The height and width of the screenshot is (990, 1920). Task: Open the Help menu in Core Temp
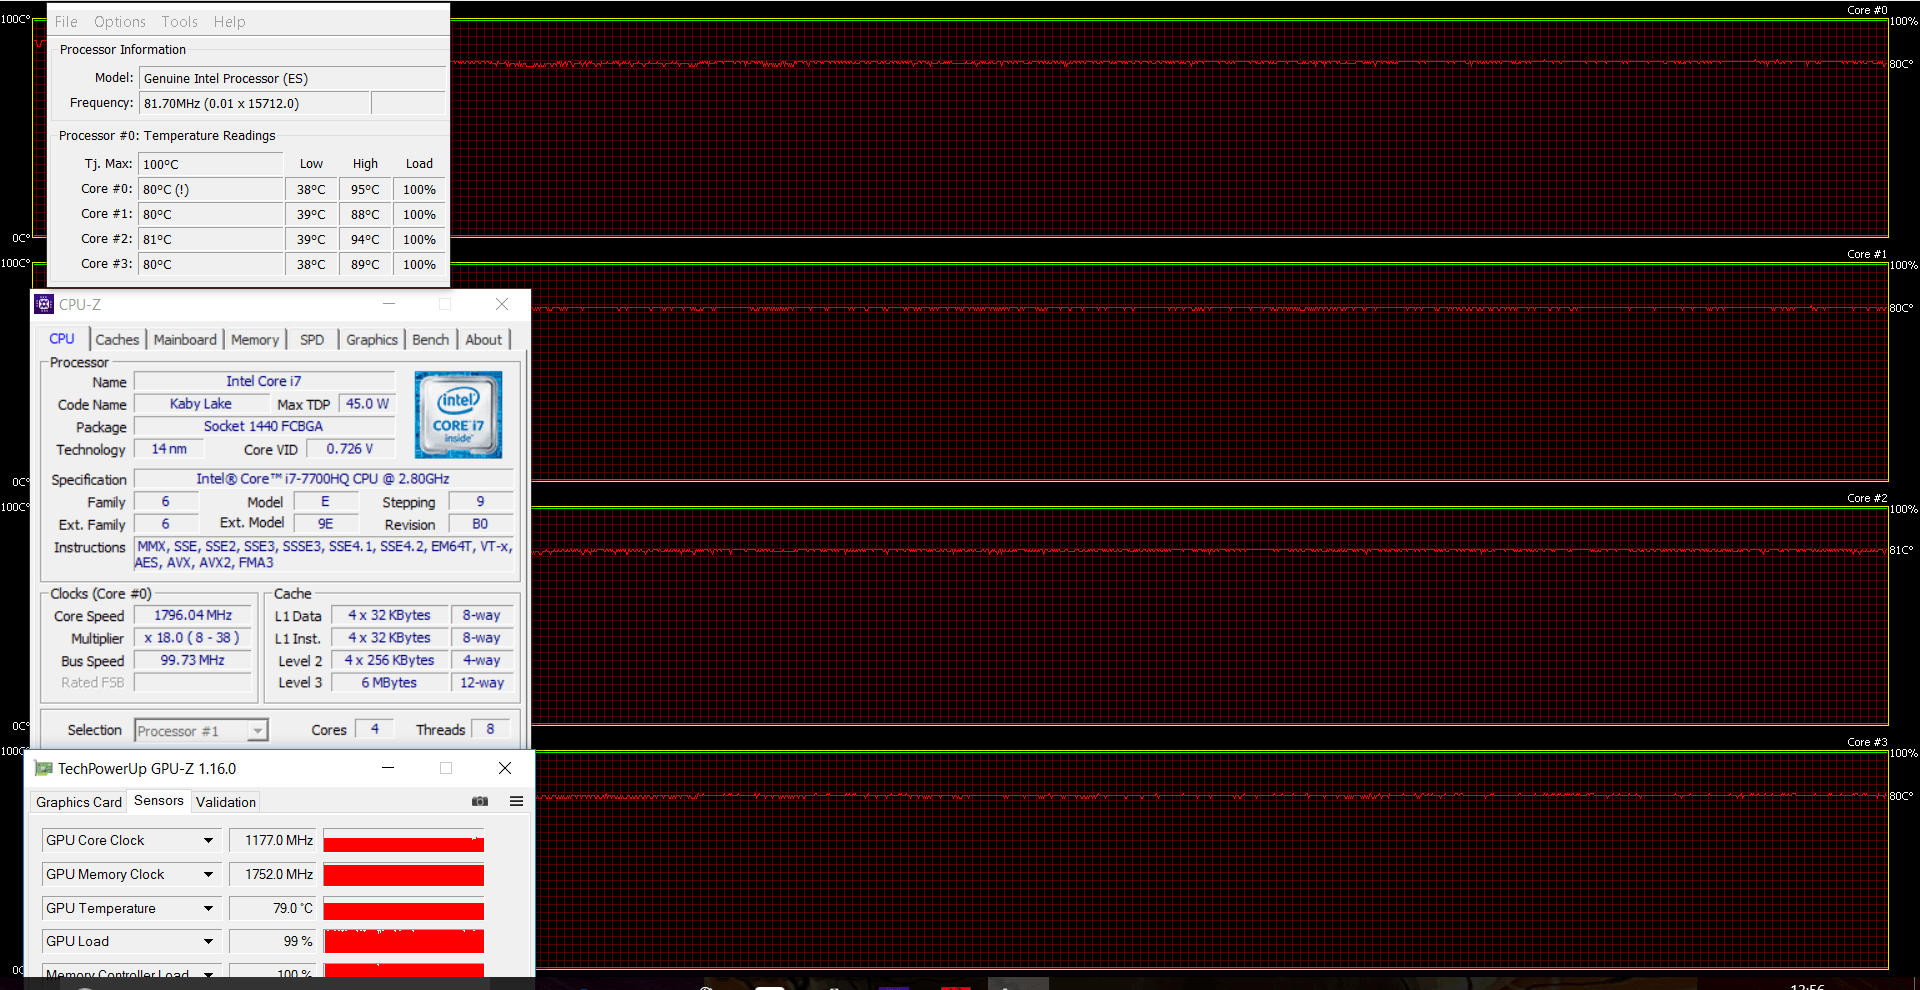pos(229,21)
